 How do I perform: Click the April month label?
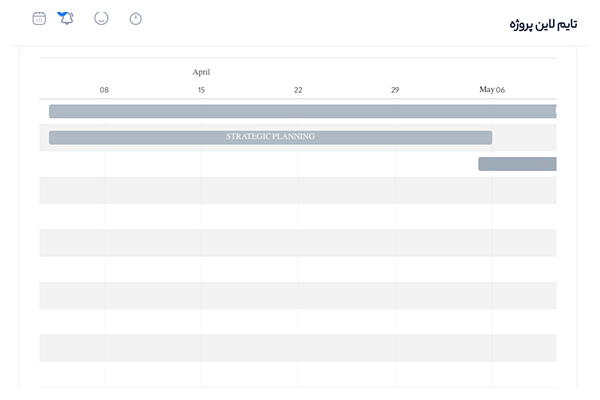tap(201, 72)
